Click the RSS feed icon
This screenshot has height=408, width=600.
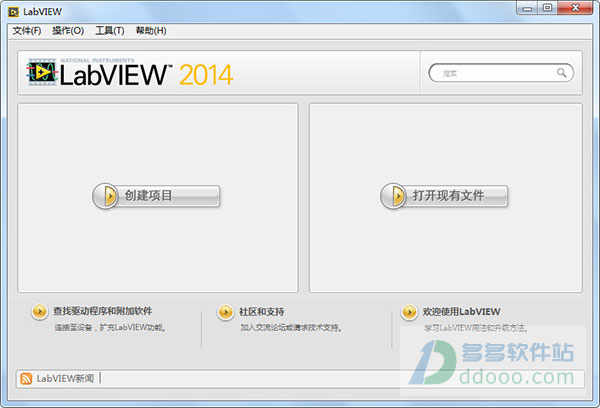pos(26,379)
